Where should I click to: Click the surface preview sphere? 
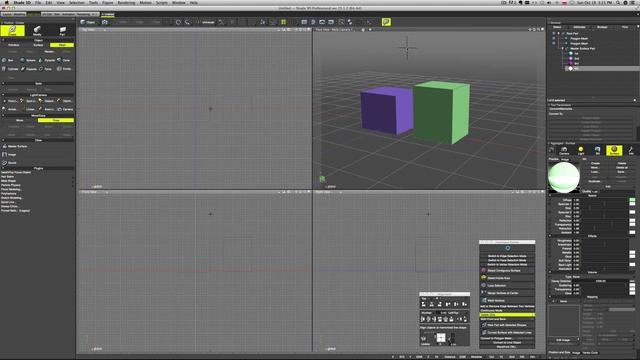[x=564, y=177]
